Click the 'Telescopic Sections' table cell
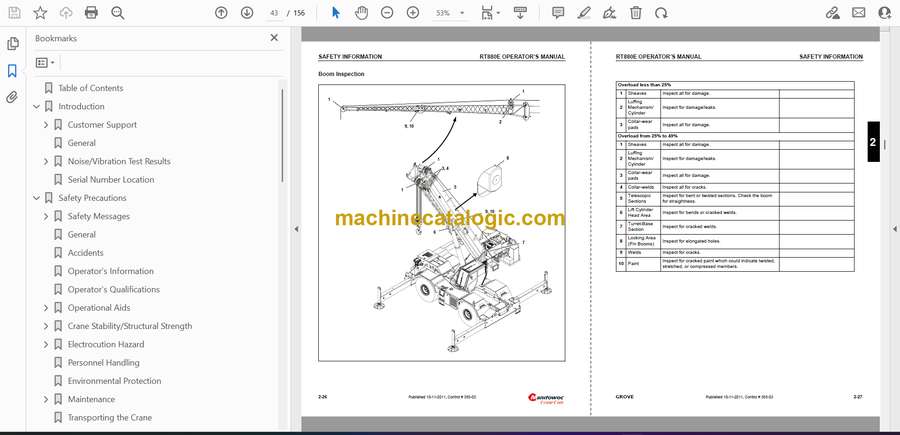The image size is (900, 435). click(642, 199)
